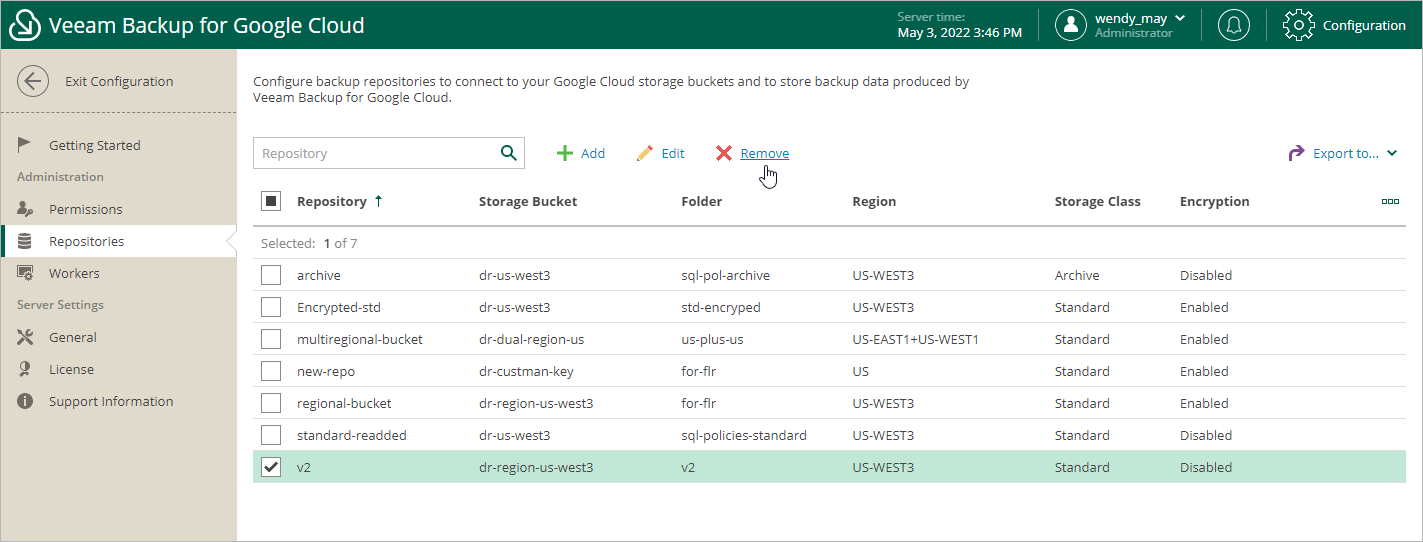Viewport: 1423px width, 542px height.
Task: Sort by Region column header
Action: click(x=874, y=201)
